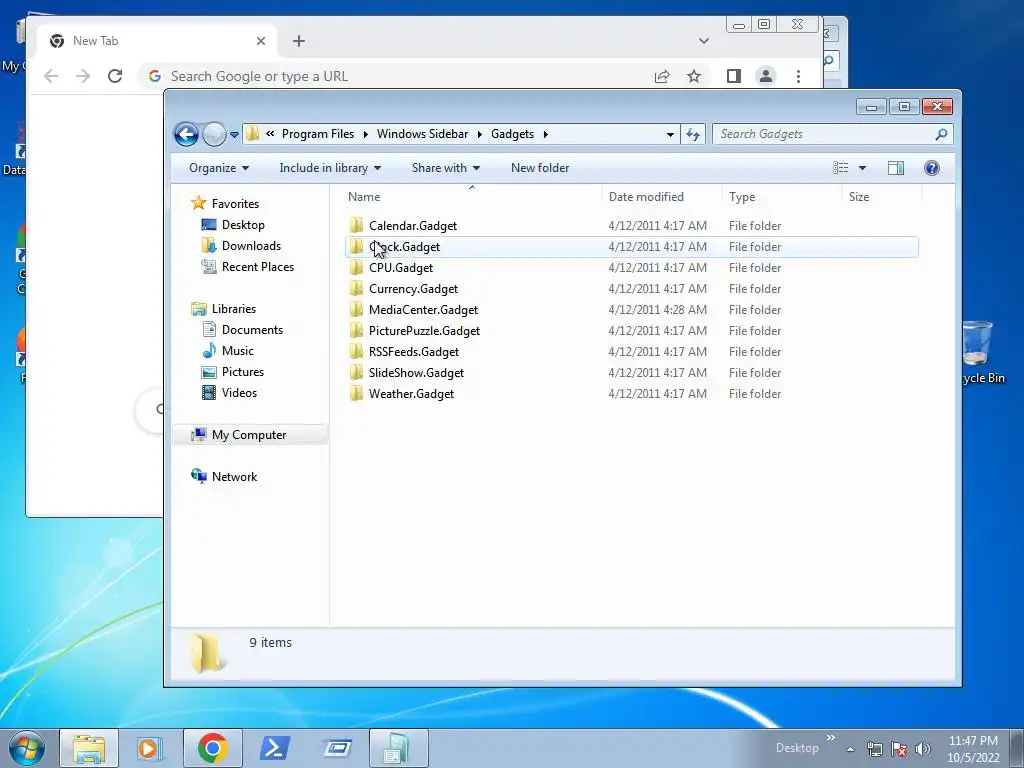Open the view options dropdown arrow

(x=862, y=168)
